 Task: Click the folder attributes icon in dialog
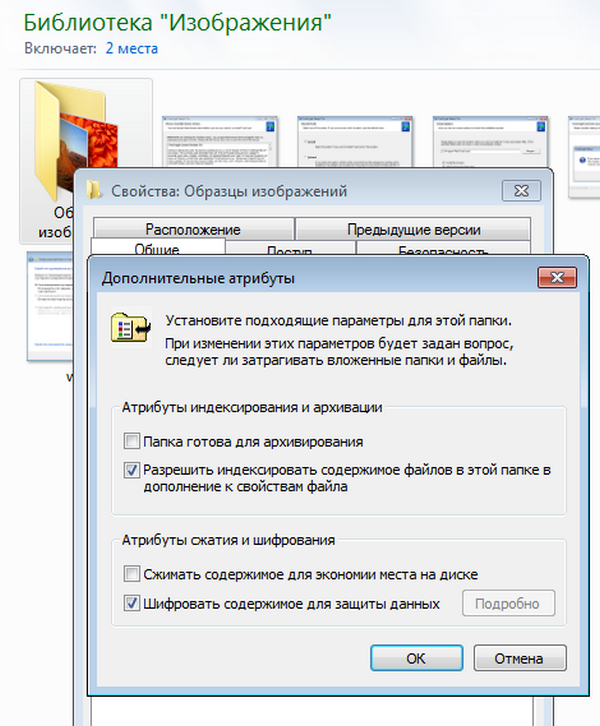[131, 327]
